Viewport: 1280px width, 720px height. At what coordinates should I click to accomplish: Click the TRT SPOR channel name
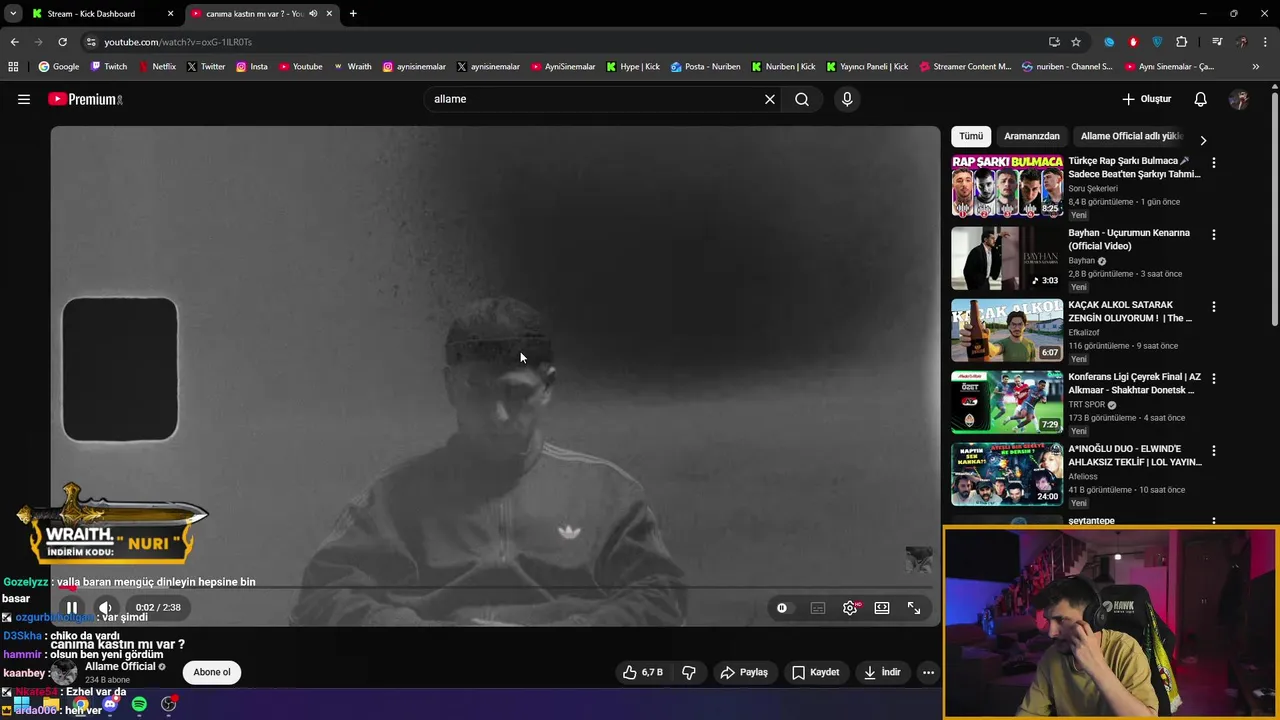click(1087, 405)
